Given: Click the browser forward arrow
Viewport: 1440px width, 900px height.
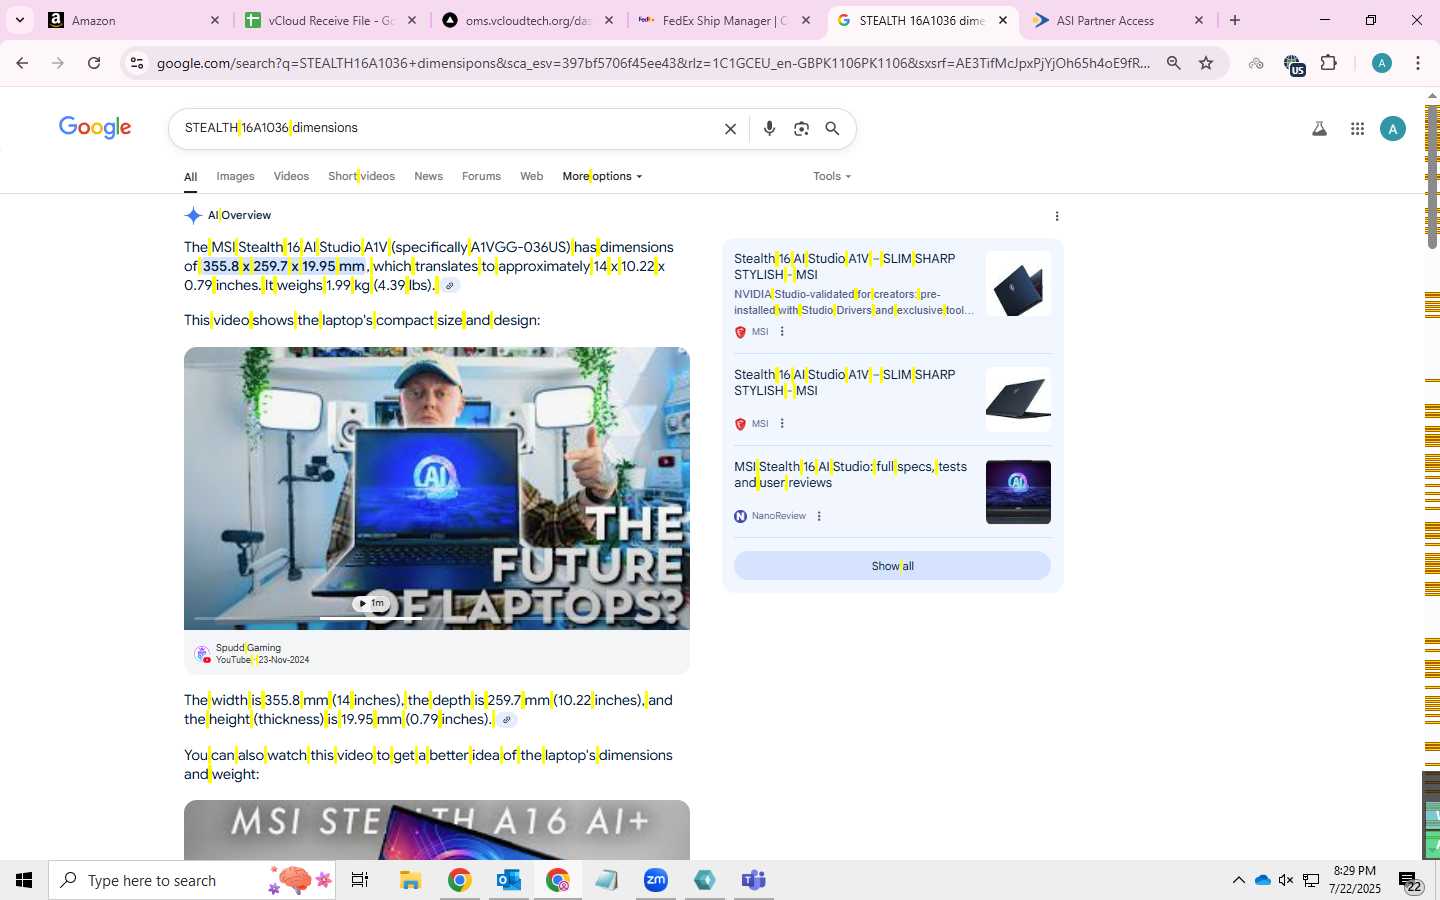Looking at the screenshot, I should (x=58, y=63).
